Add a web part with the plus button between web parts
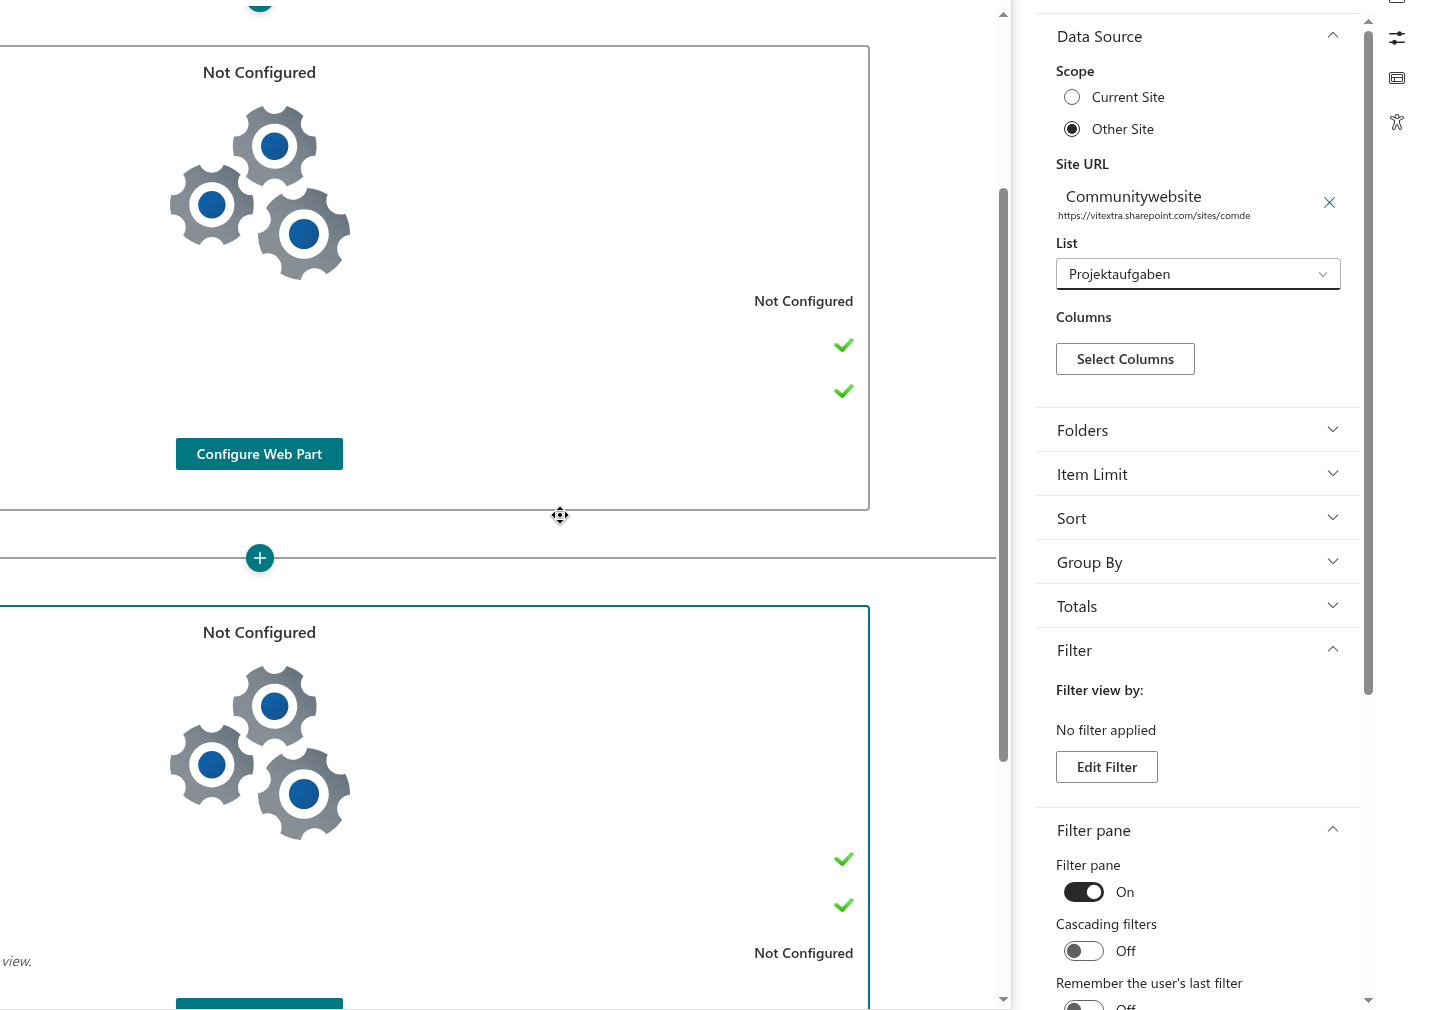 (260, 558)
